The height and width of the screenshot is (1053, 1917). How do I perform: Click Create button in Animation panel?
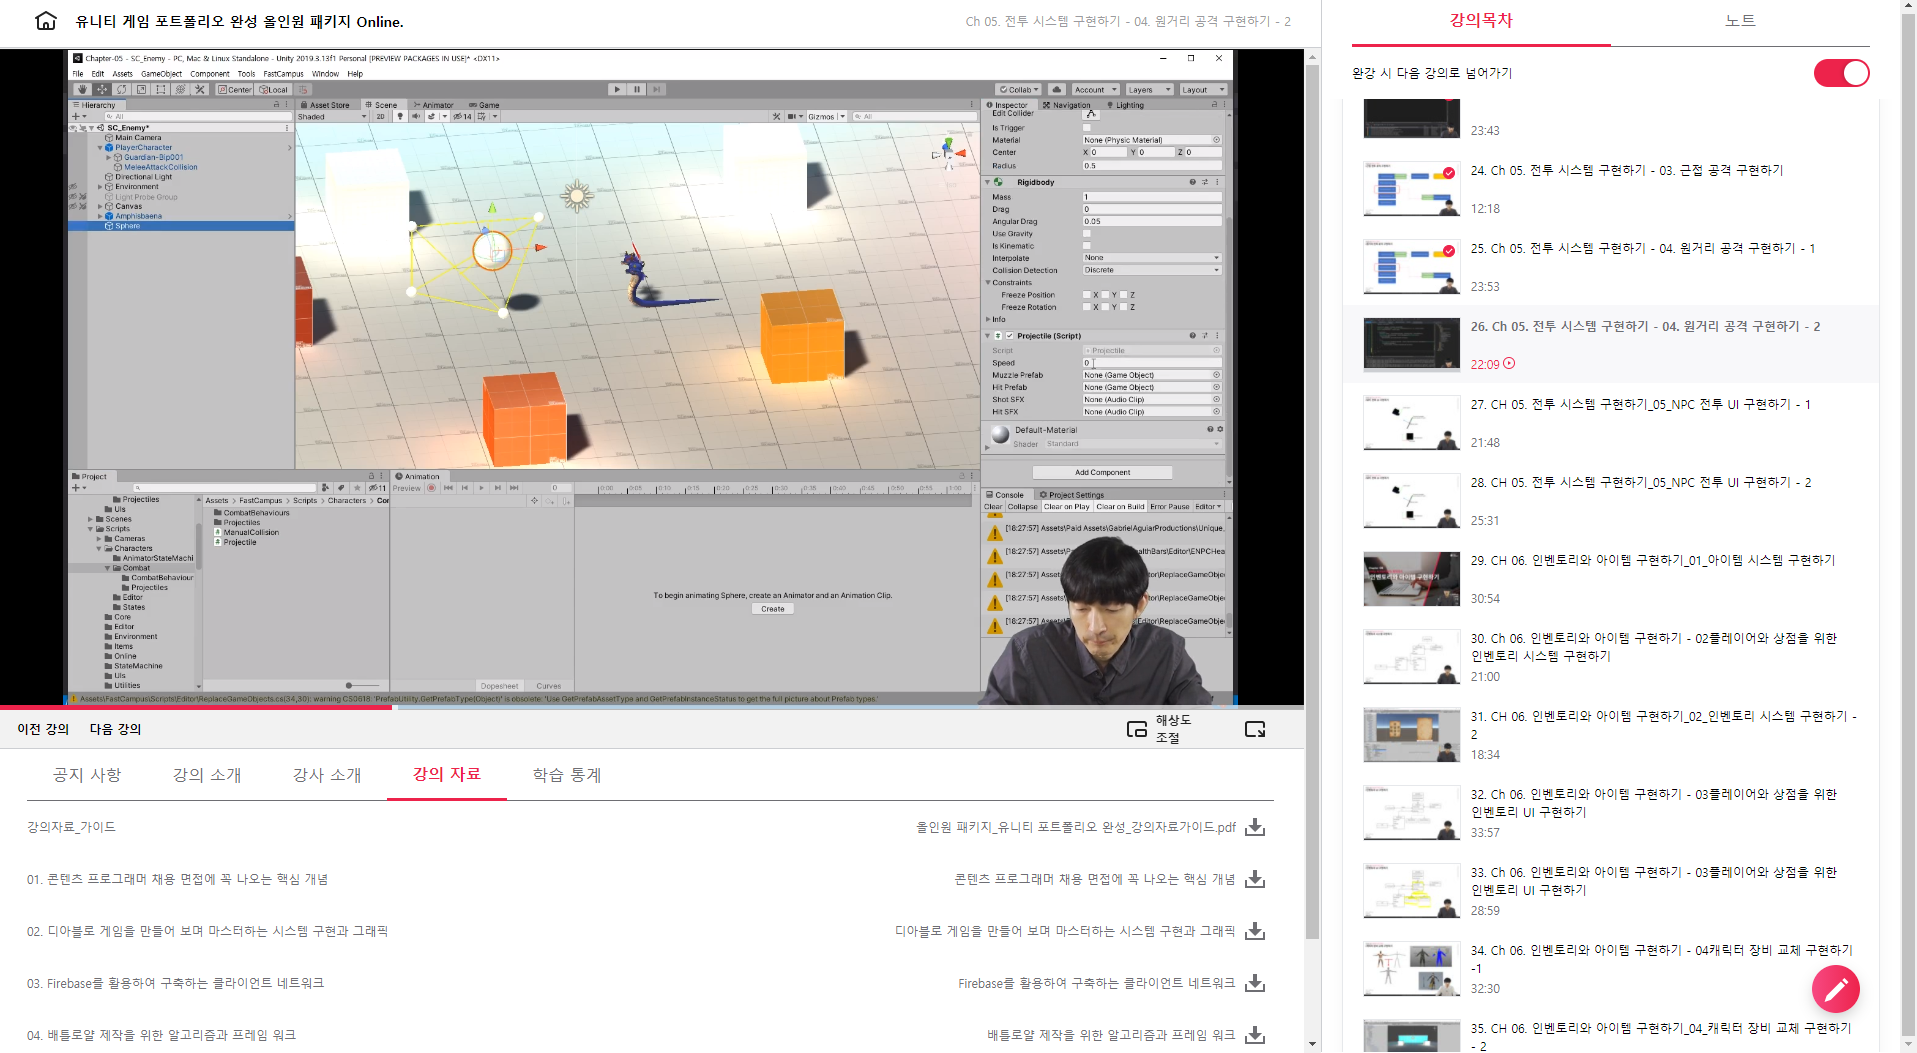coord(773,608)
